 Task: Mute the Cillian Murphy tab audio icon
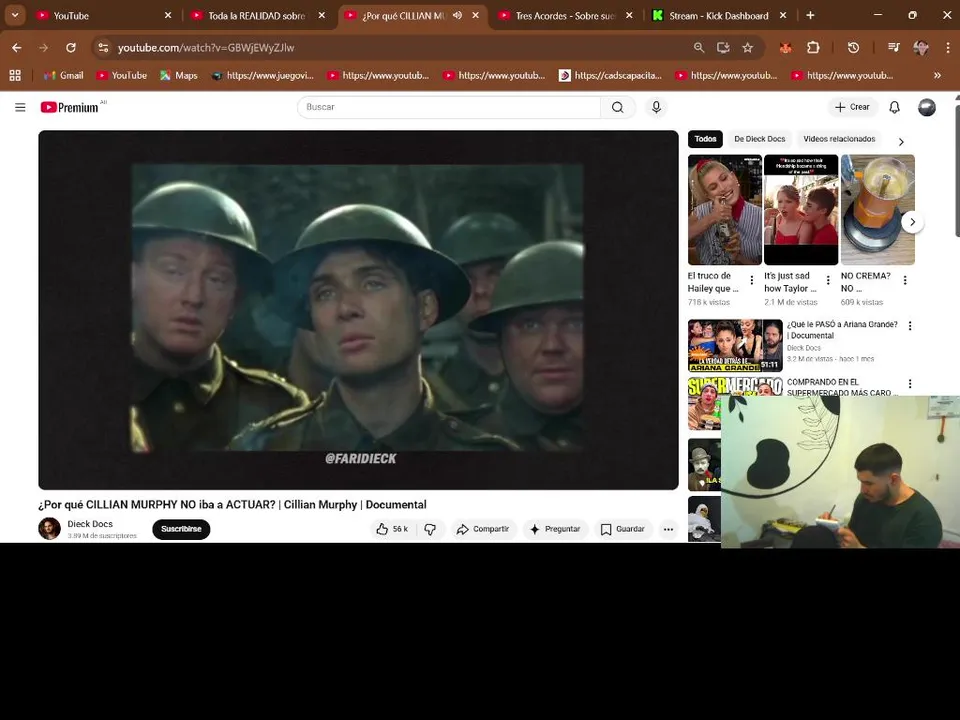[x=457, y=15]
